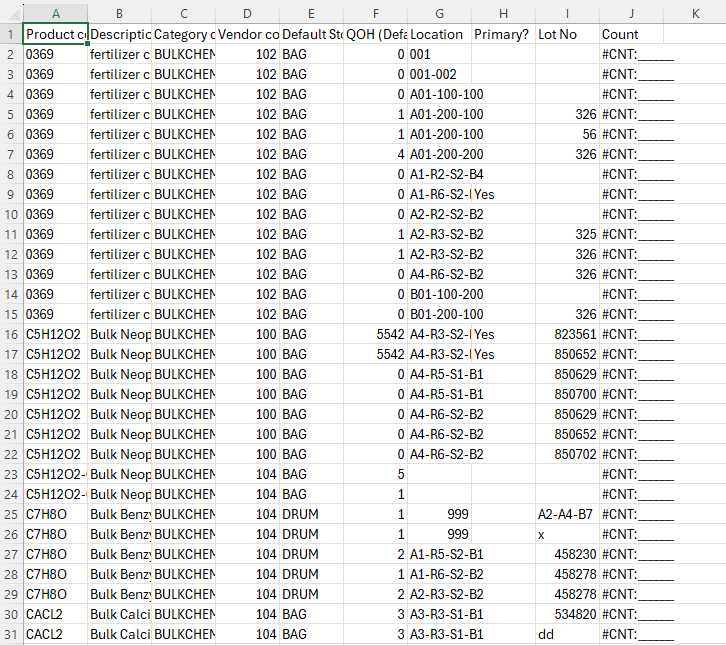Screen dimensions: 726x645
Task: Select column A header
Action: tap(56, 14)
